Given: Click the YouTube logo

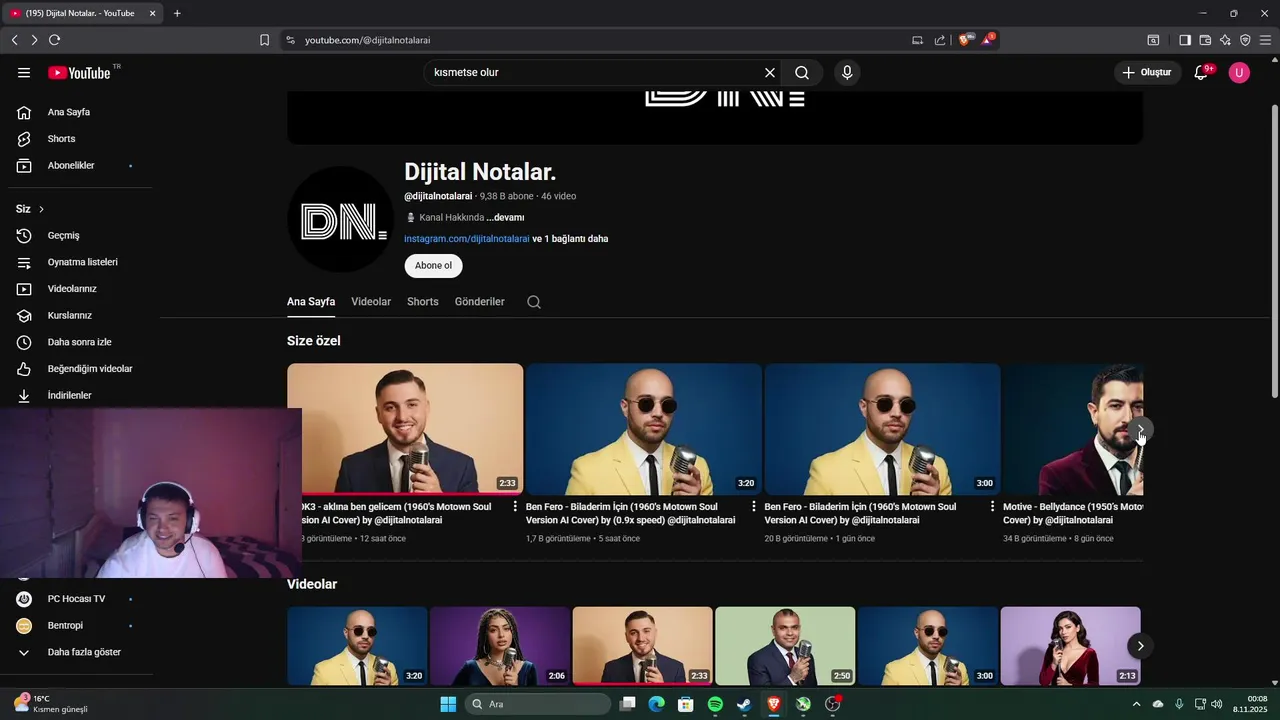Looking at the screenshot, I should pos(79,73).
